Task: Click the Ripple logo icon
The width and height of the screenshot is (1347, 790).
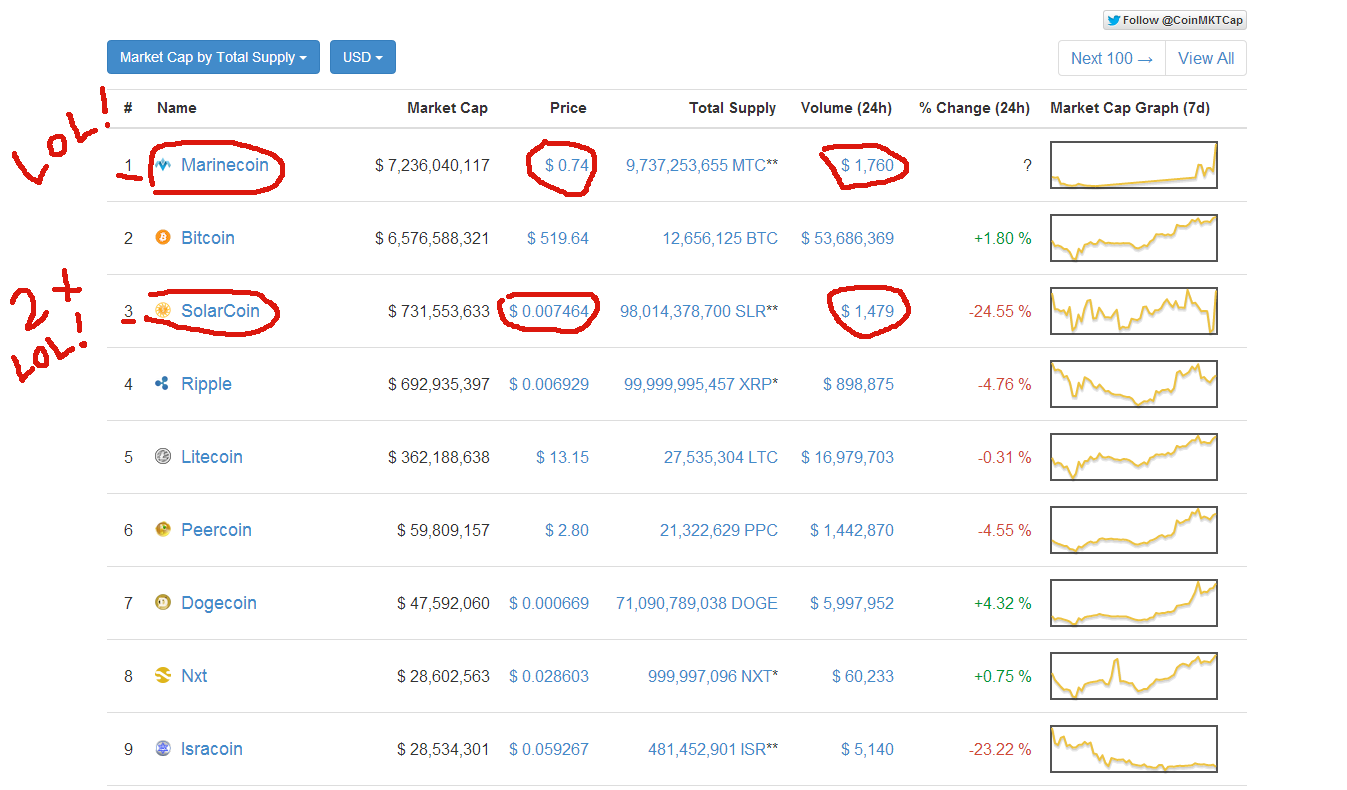Action: [x=163, y=384]
